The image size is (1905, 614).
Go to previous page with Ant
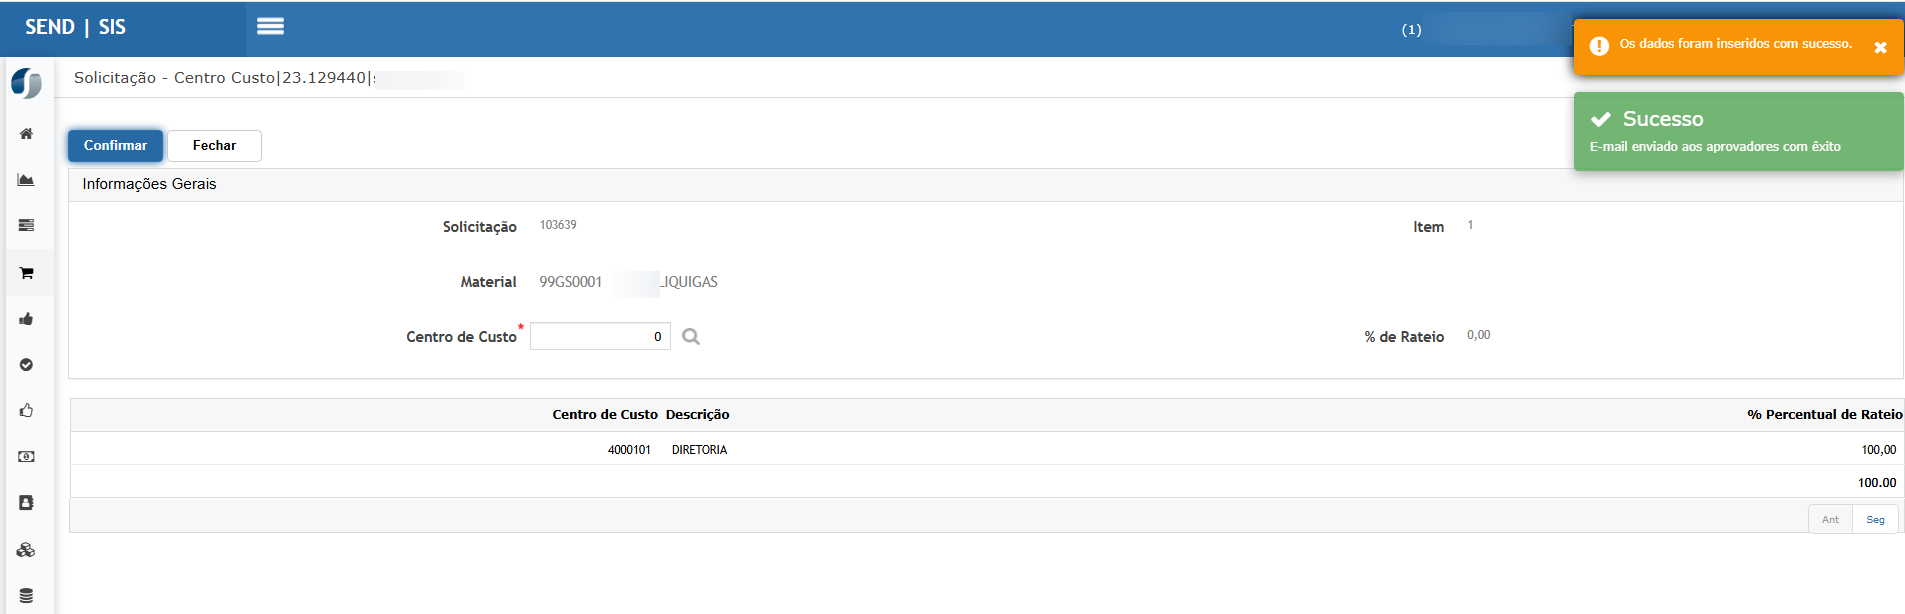(x=1830, y=520)
